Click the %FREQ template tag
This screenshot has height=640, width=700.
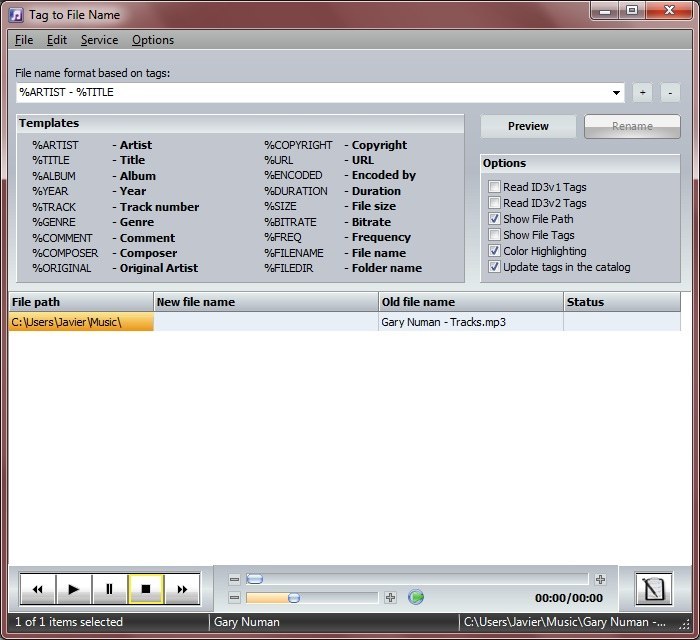[x=283, y=237]
